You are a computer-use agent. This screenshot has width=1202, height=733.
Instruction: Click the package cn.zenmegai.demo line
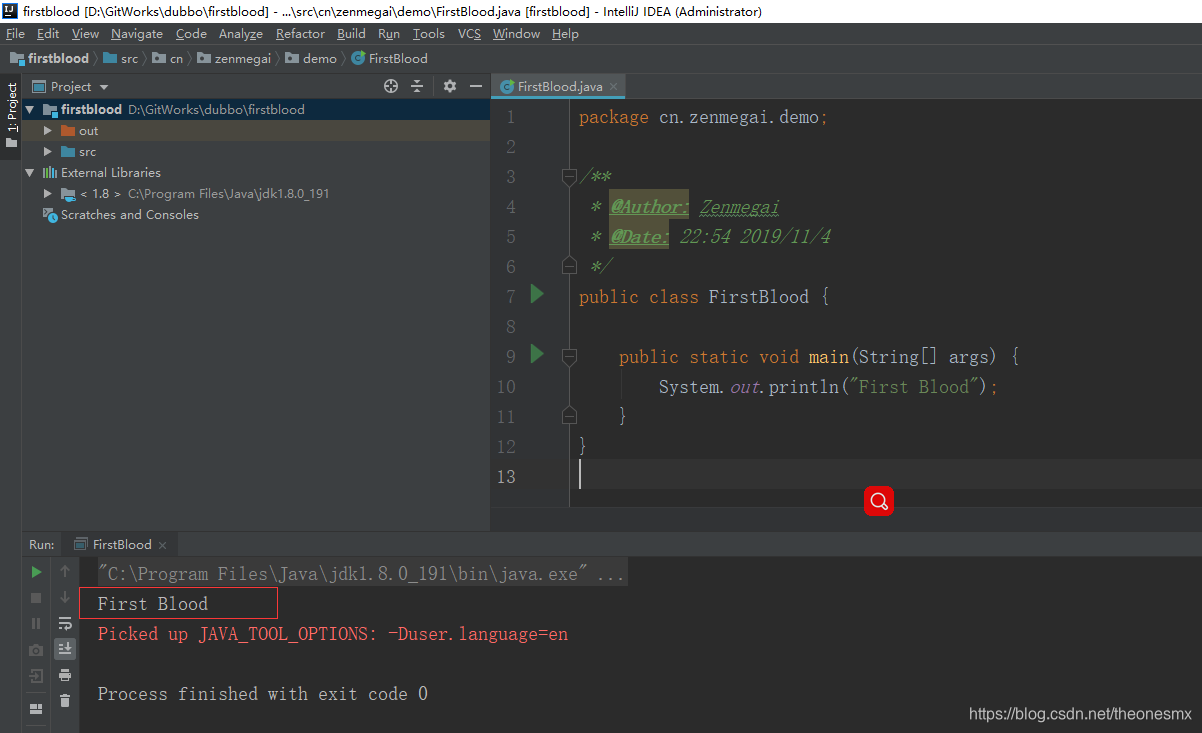704,117
